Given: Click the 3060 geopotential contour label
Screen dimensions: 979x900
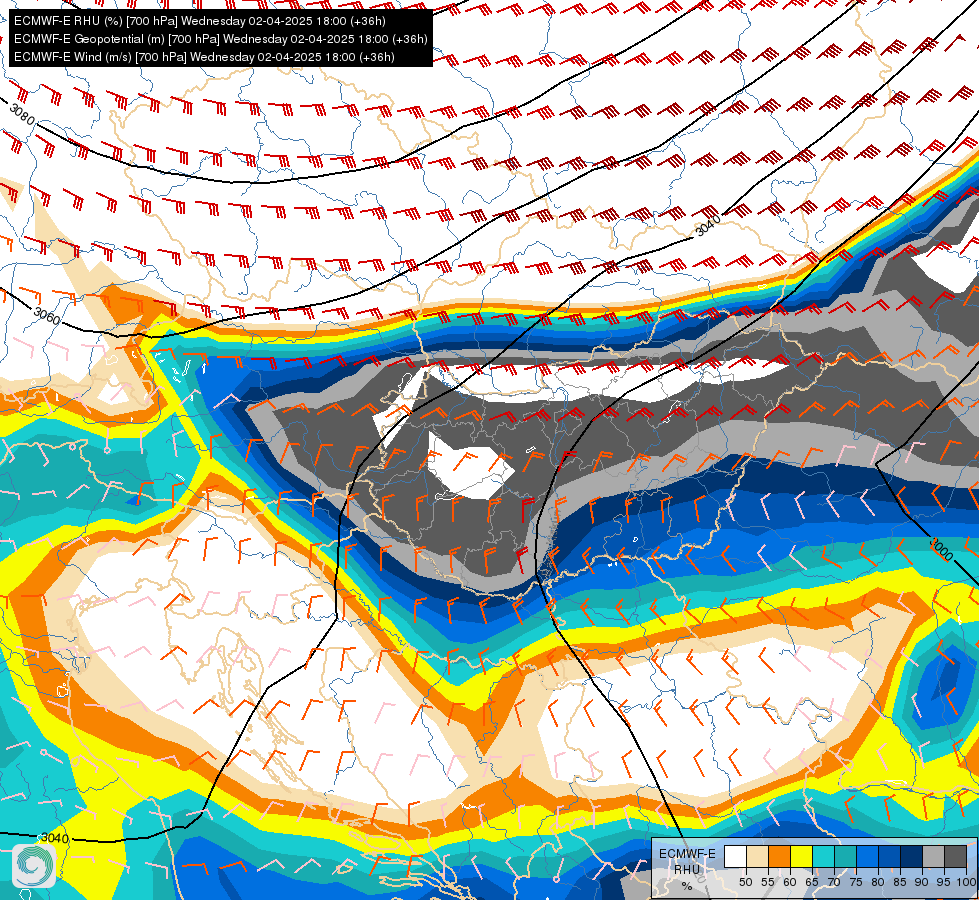Looking at the screenshot, I should 47,316.
